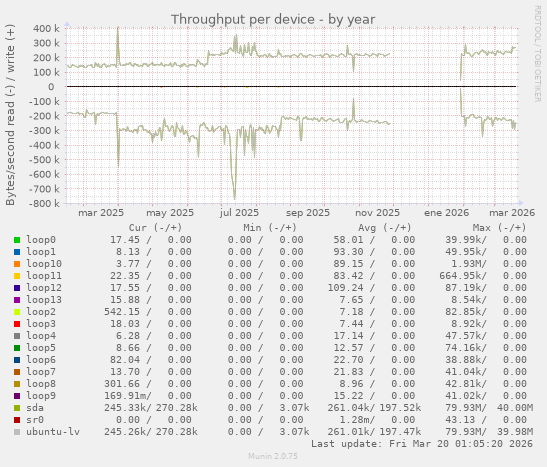Click the may 2025 axis label
The width and height of the screenshot is (547, 467).
[x=170, y=213]
